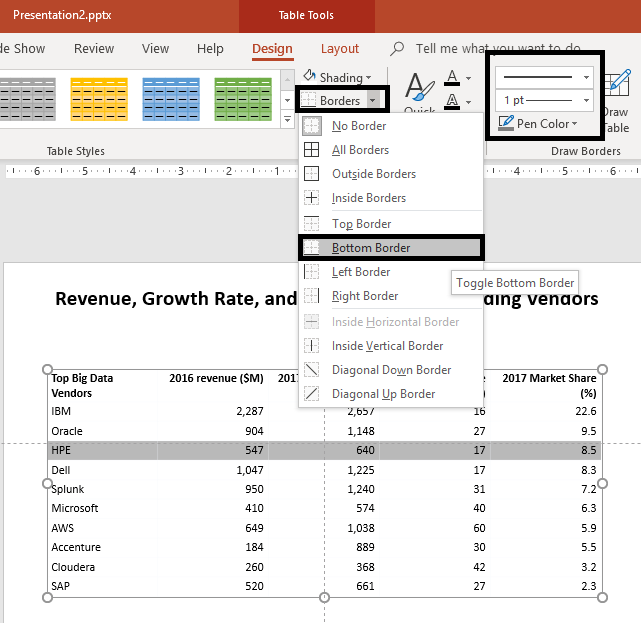Click the Text Outline letter A icon
Screen dimensions: 641x623
pyautogui.click(x=452, y=101)
